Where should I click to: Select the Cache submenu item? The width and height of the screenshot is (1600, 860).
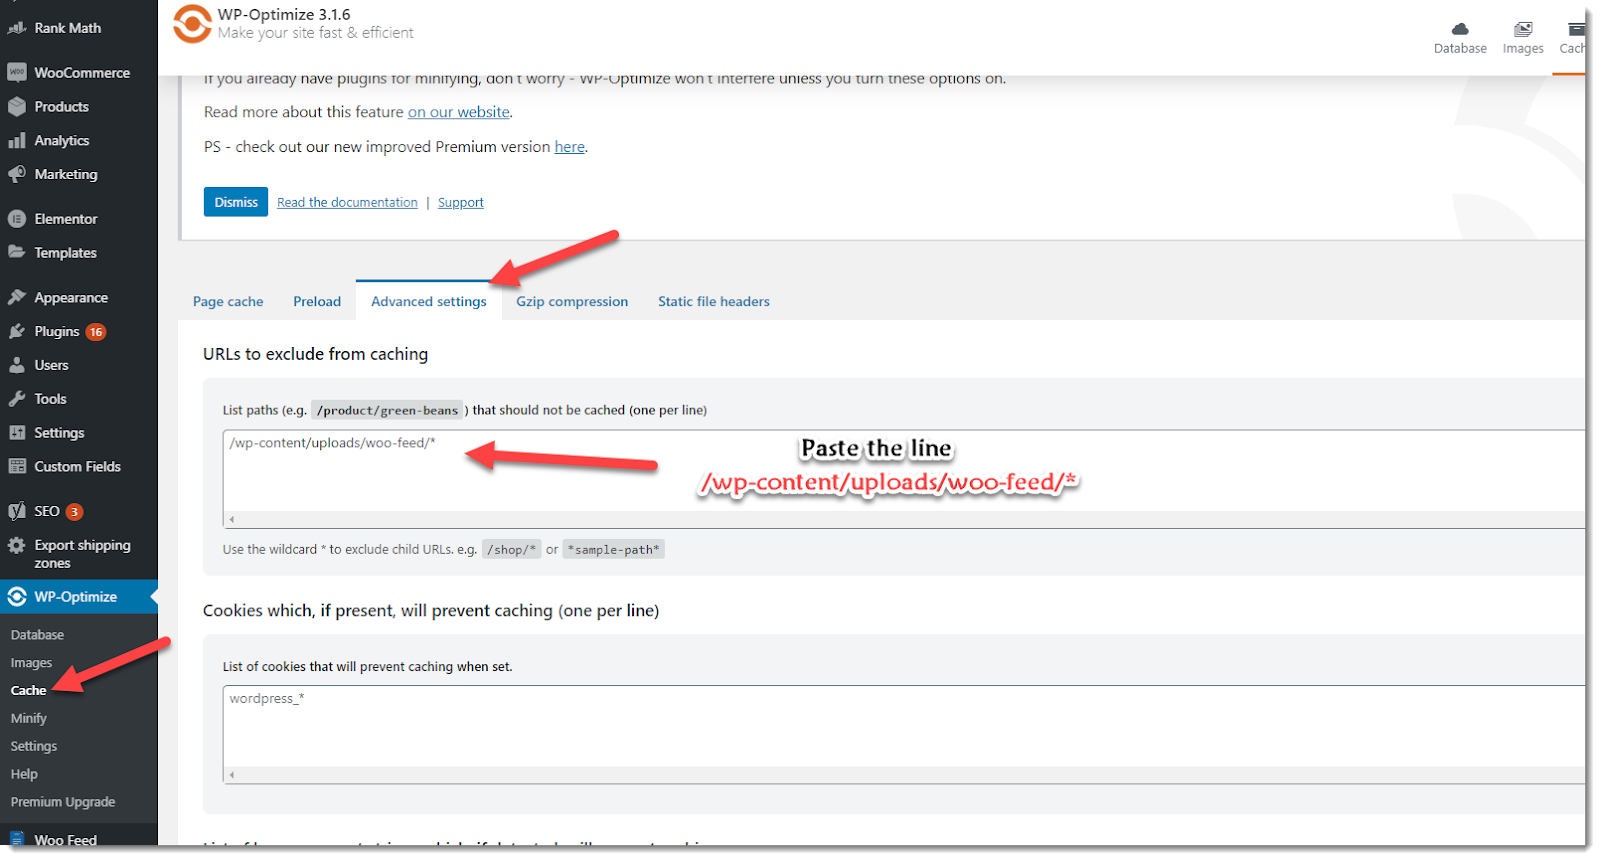coord(28,690)
